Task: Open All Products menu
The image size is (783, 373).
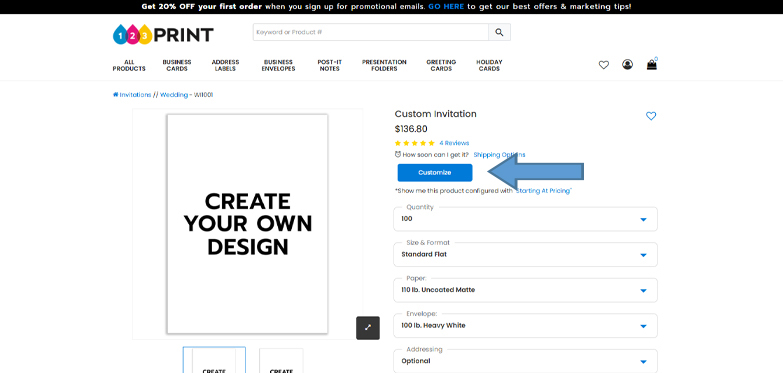Action: pyautogui.click(x=129, y=65)
